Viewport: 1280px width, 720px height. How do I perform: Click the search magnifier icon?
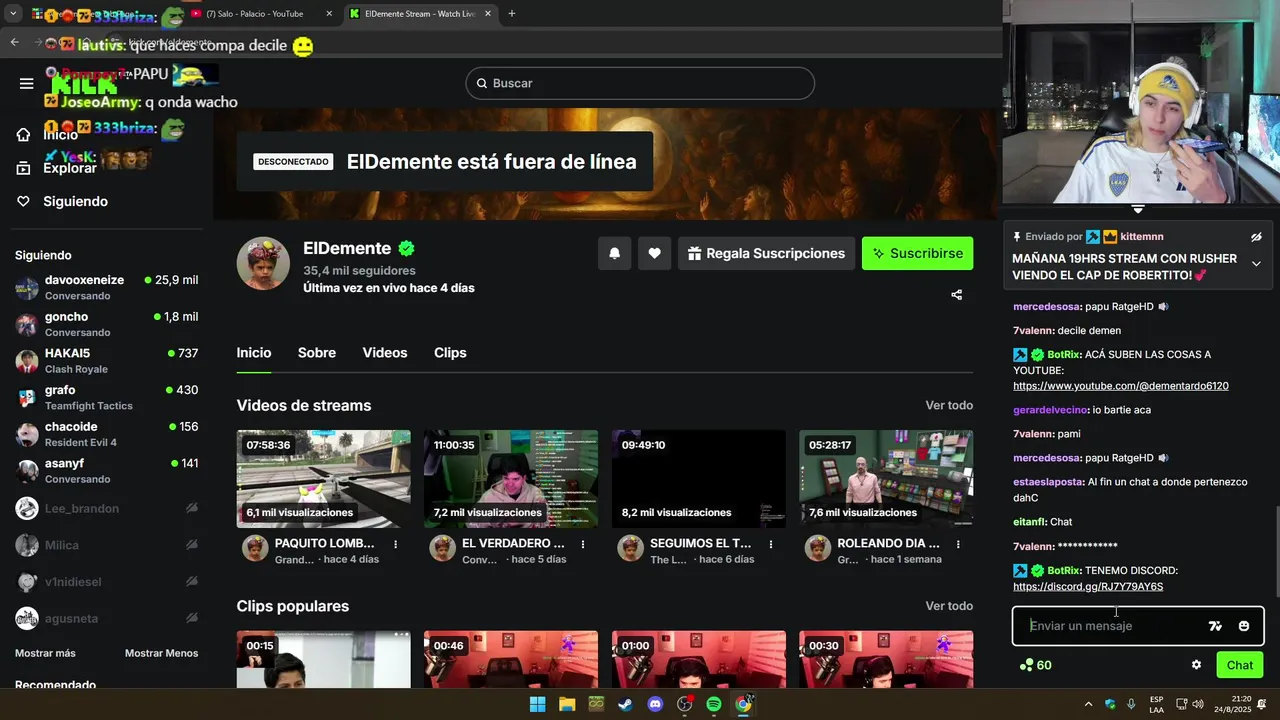(481, 83)
